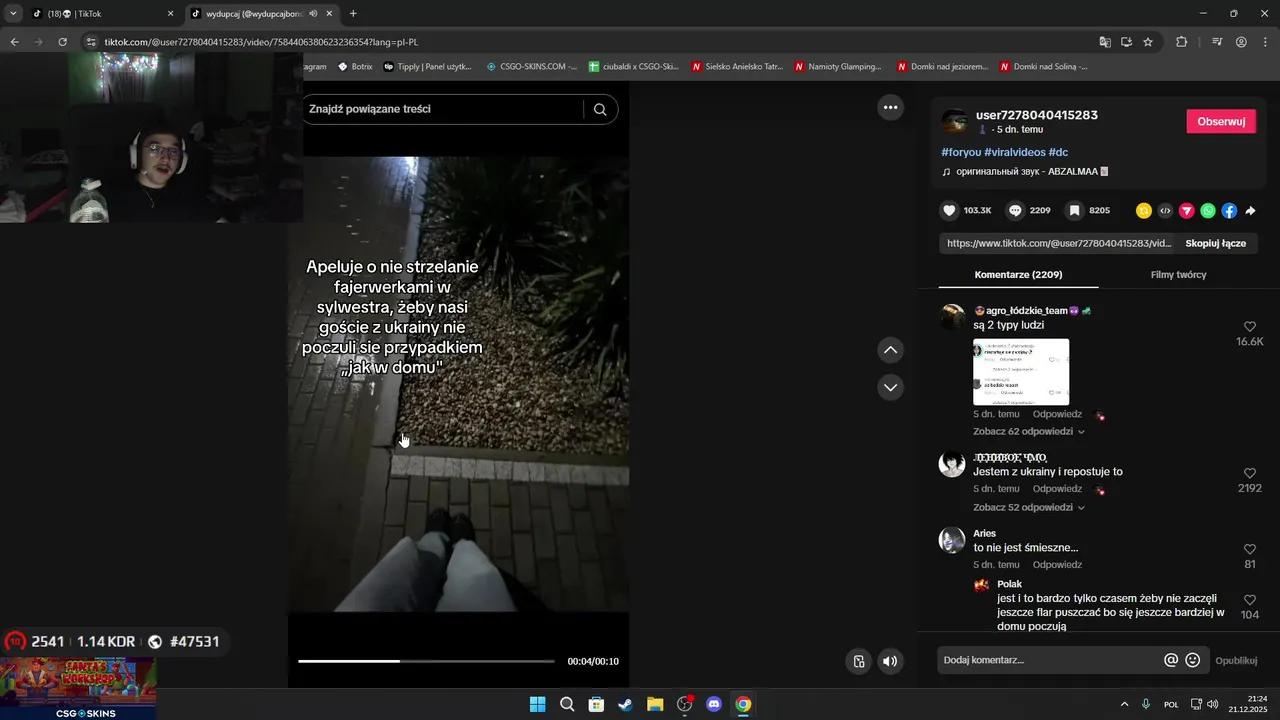The image size is (1280, 720).
Task: Open the browser extensions puzzle icon
Action: (x=1182, y=42)
